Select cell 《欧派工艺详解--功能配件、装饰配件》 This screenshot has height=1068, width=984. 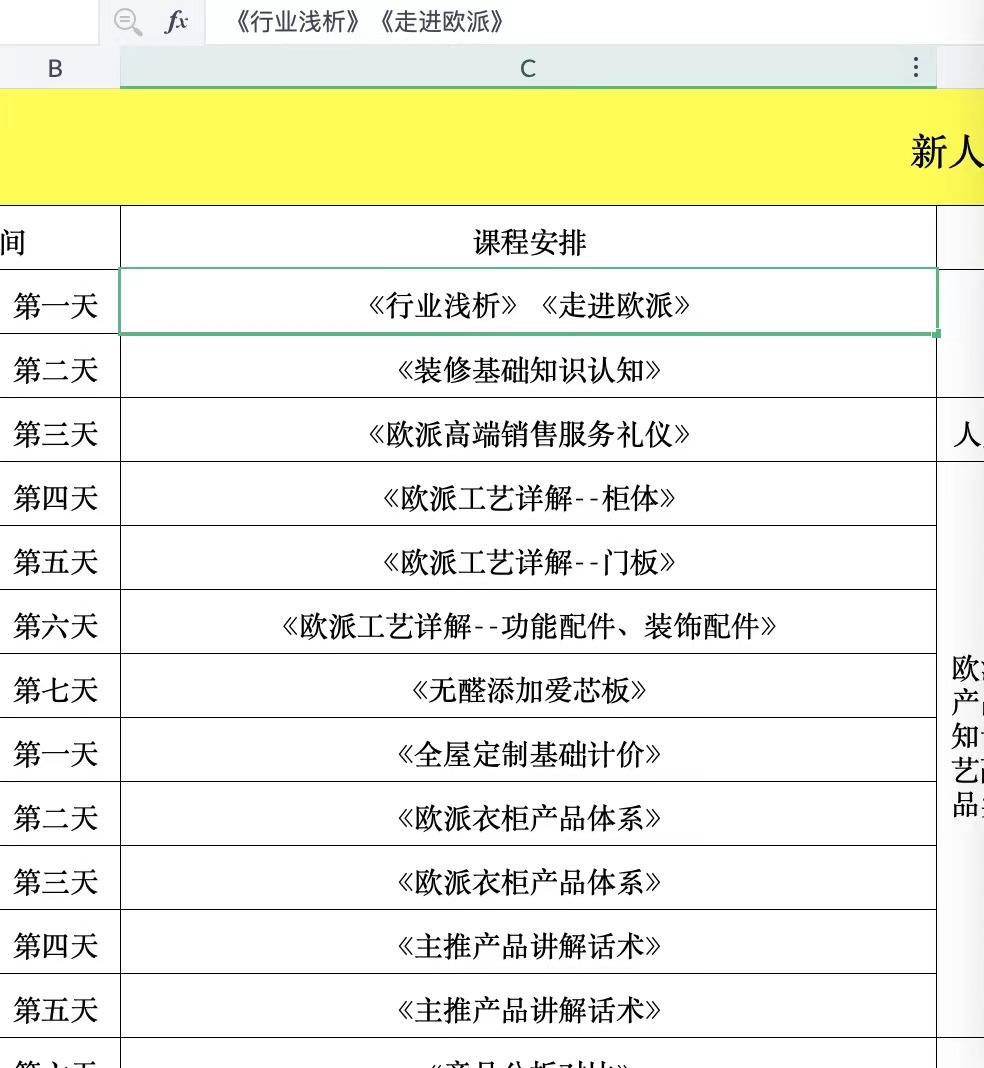point(528,622)
